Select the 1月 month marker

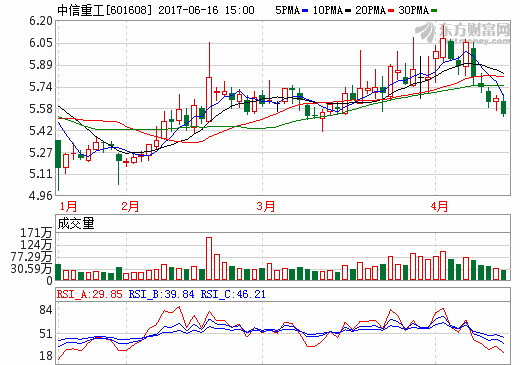(68, 206)
